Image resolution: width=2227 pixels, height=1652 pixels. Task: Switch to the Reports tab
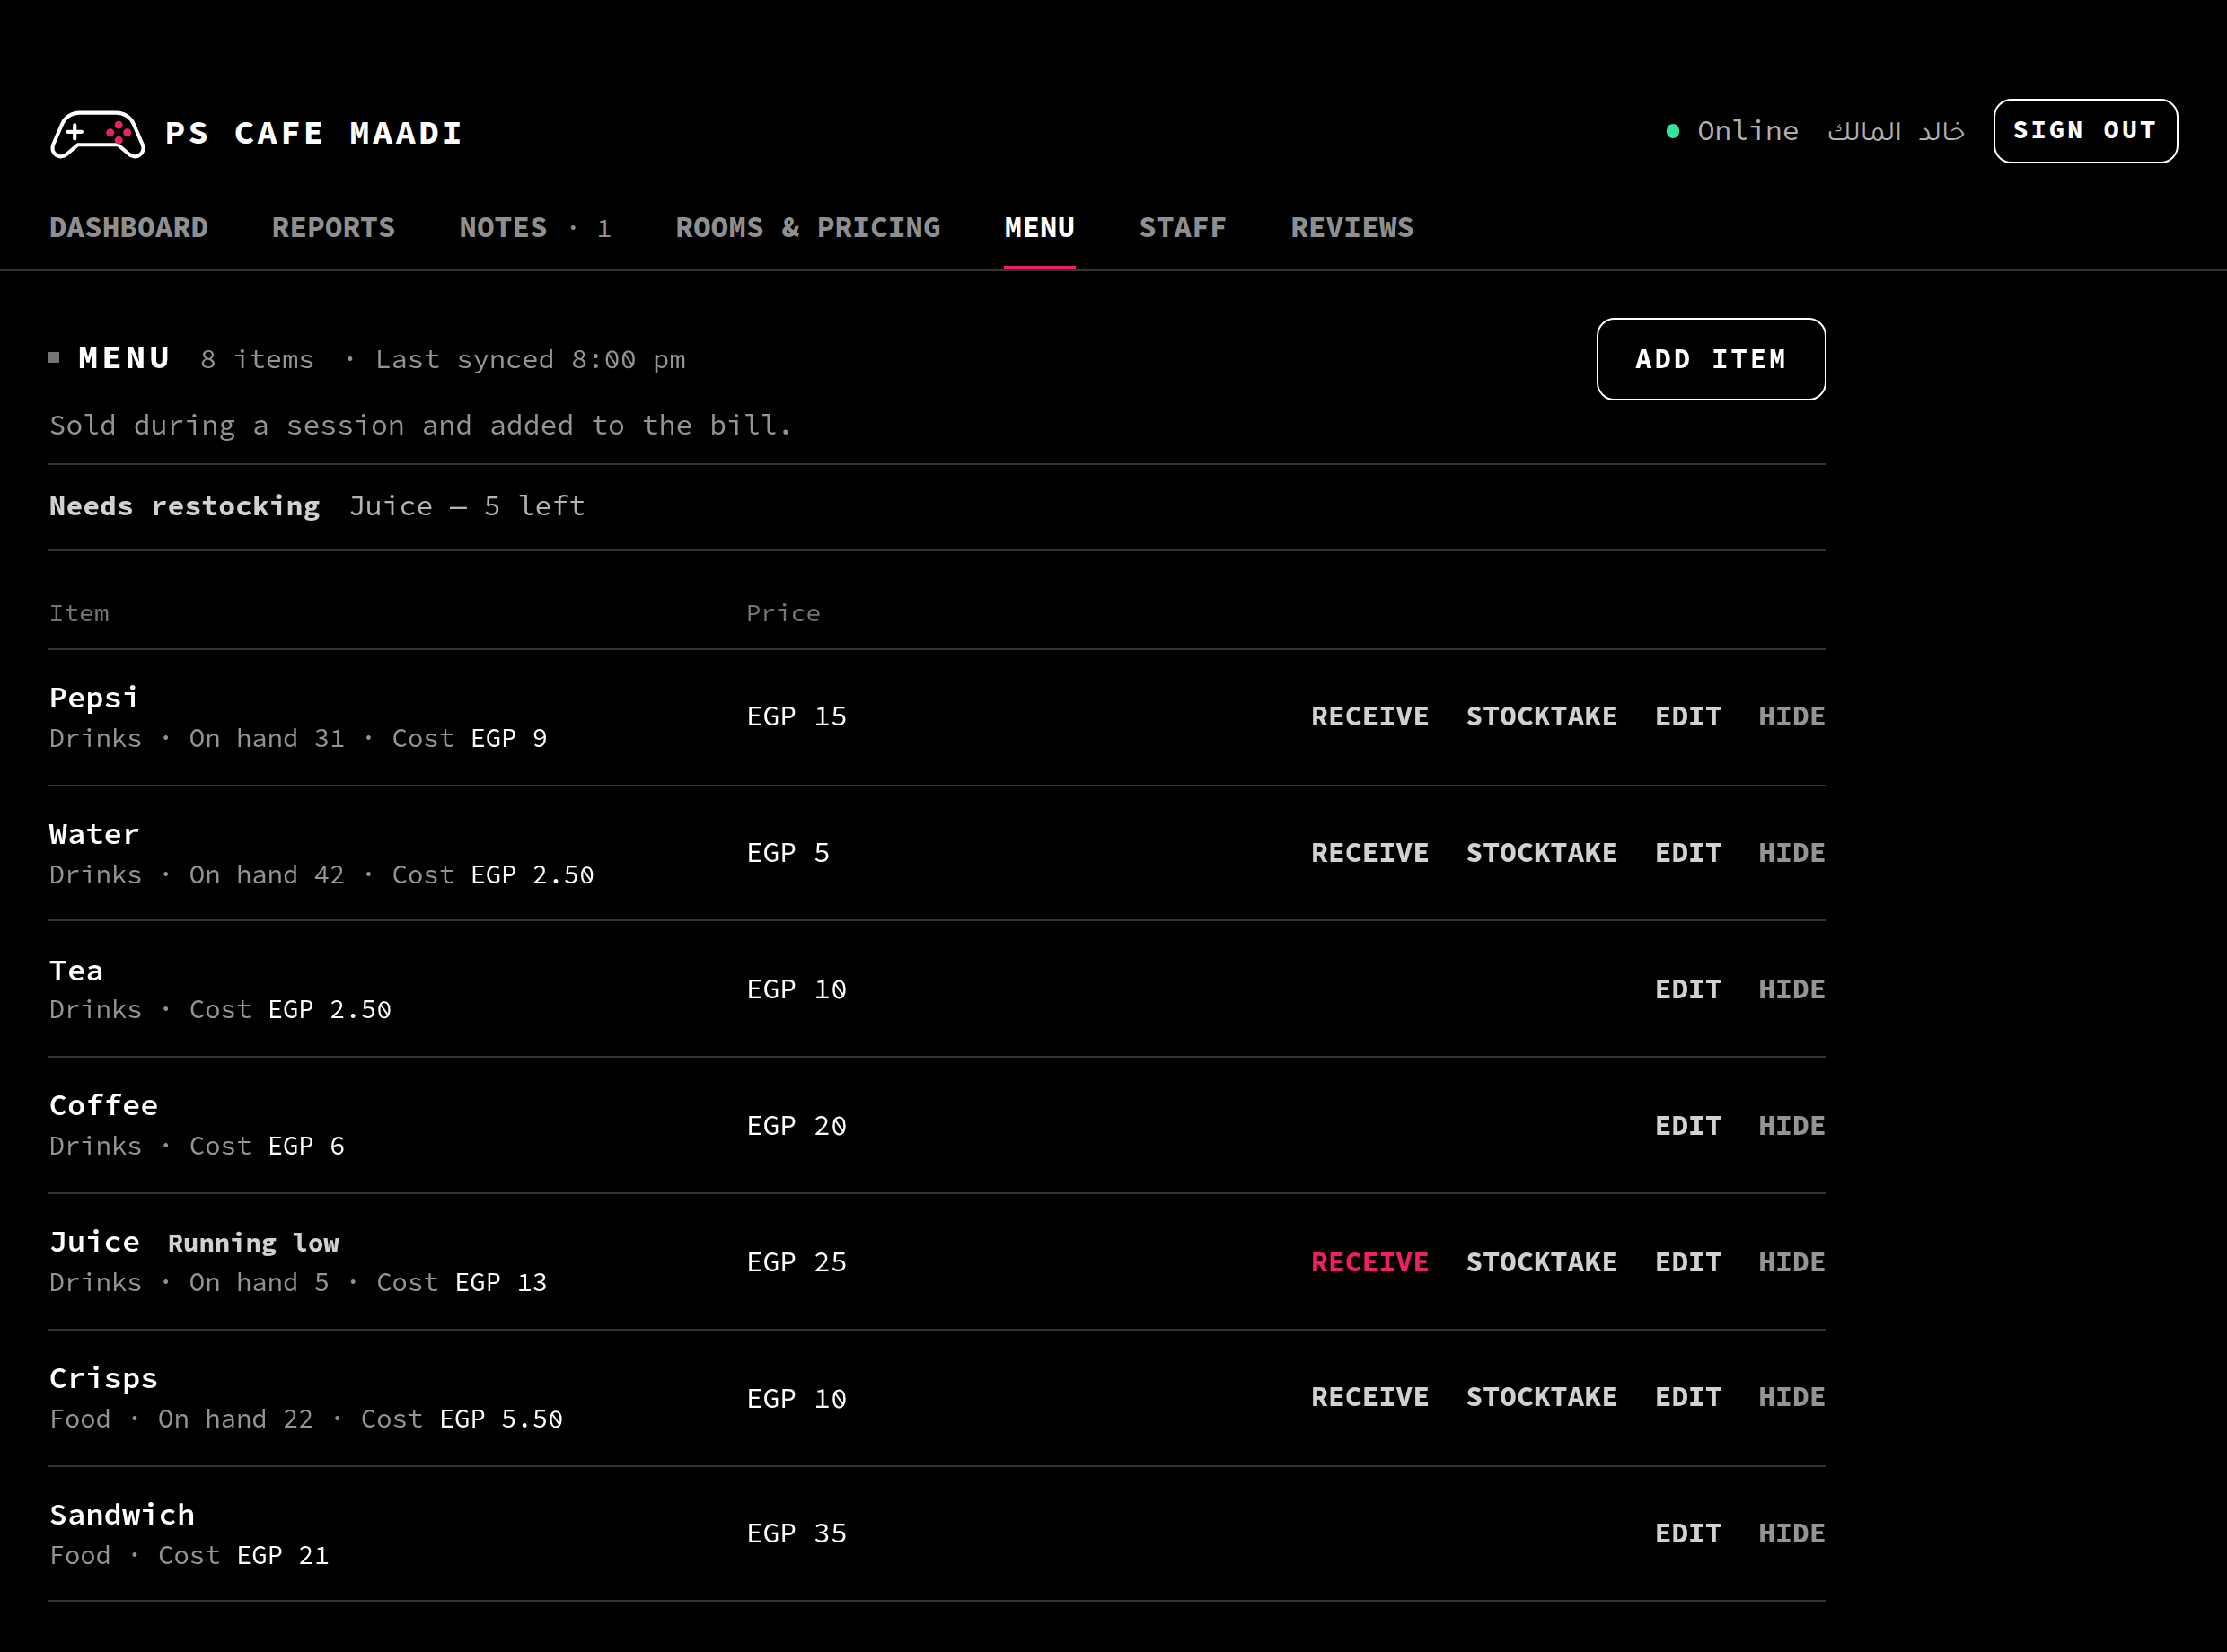click(333, 228)
